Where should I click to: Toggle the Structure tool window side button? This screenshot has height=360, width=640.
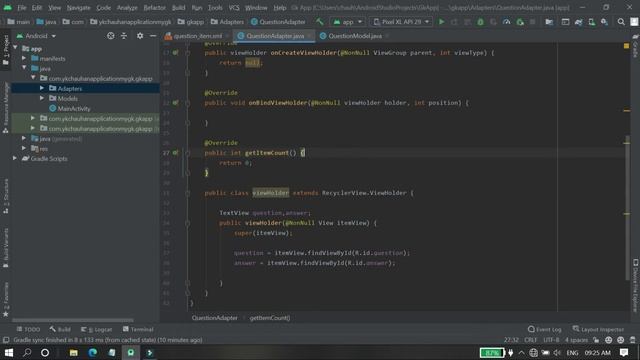(x=6, y=196)
